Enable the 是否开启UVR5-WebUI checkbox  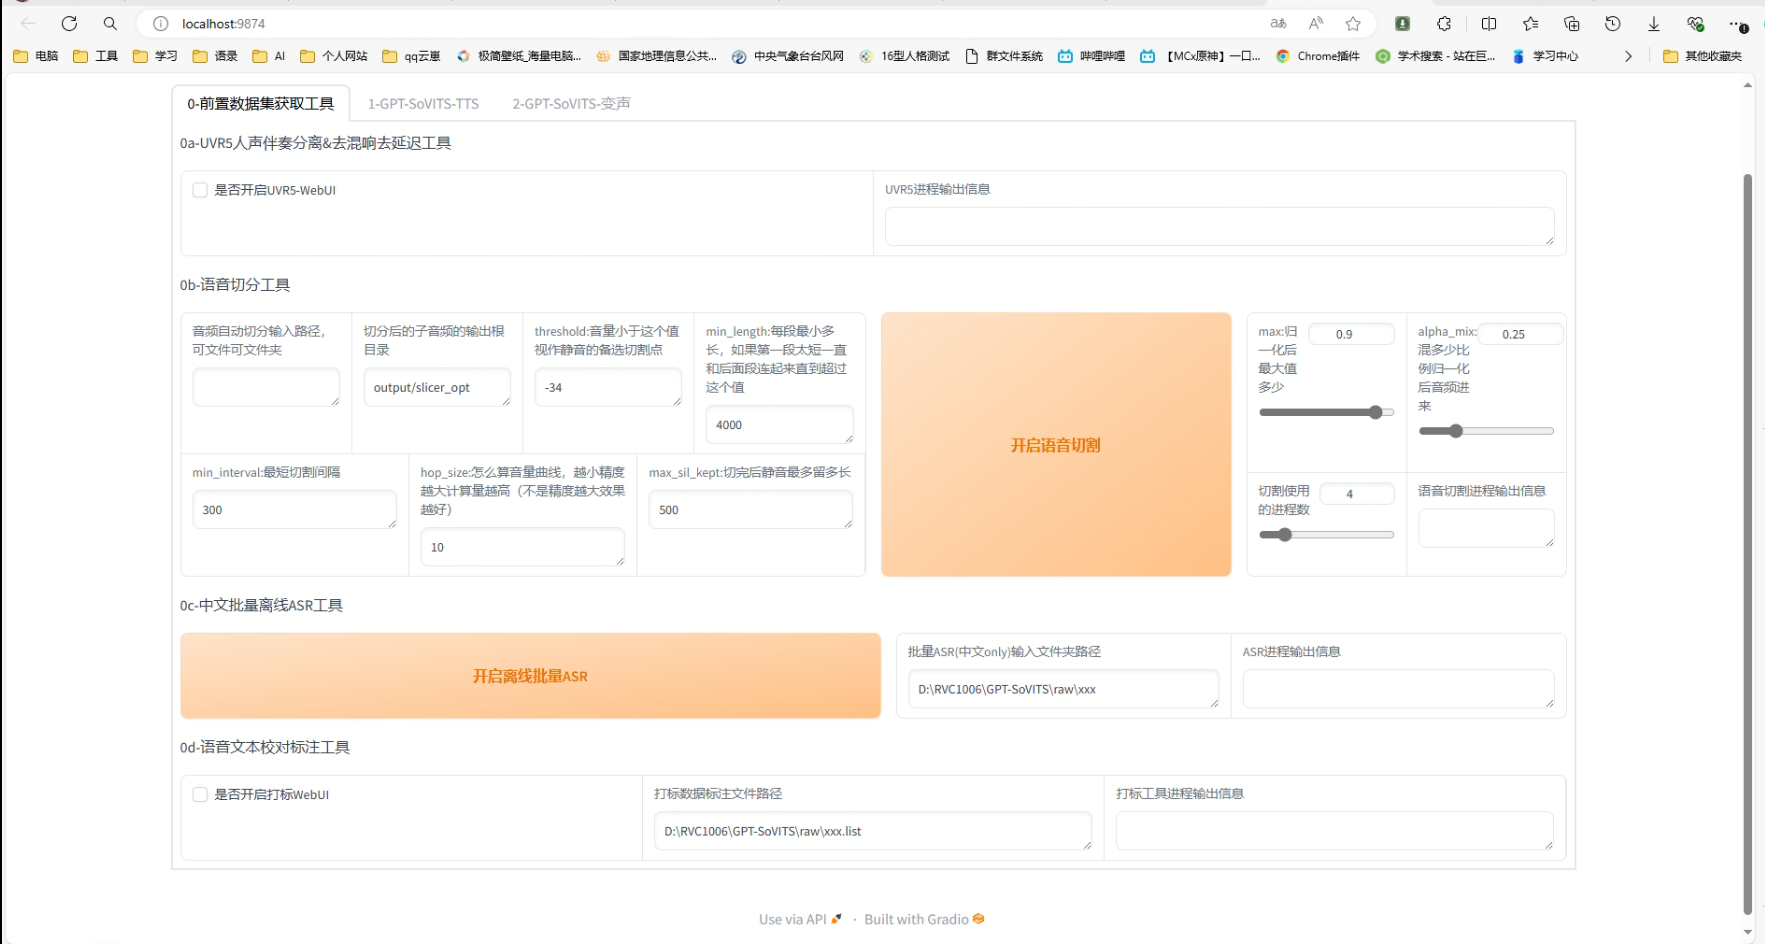pos(200,190)
